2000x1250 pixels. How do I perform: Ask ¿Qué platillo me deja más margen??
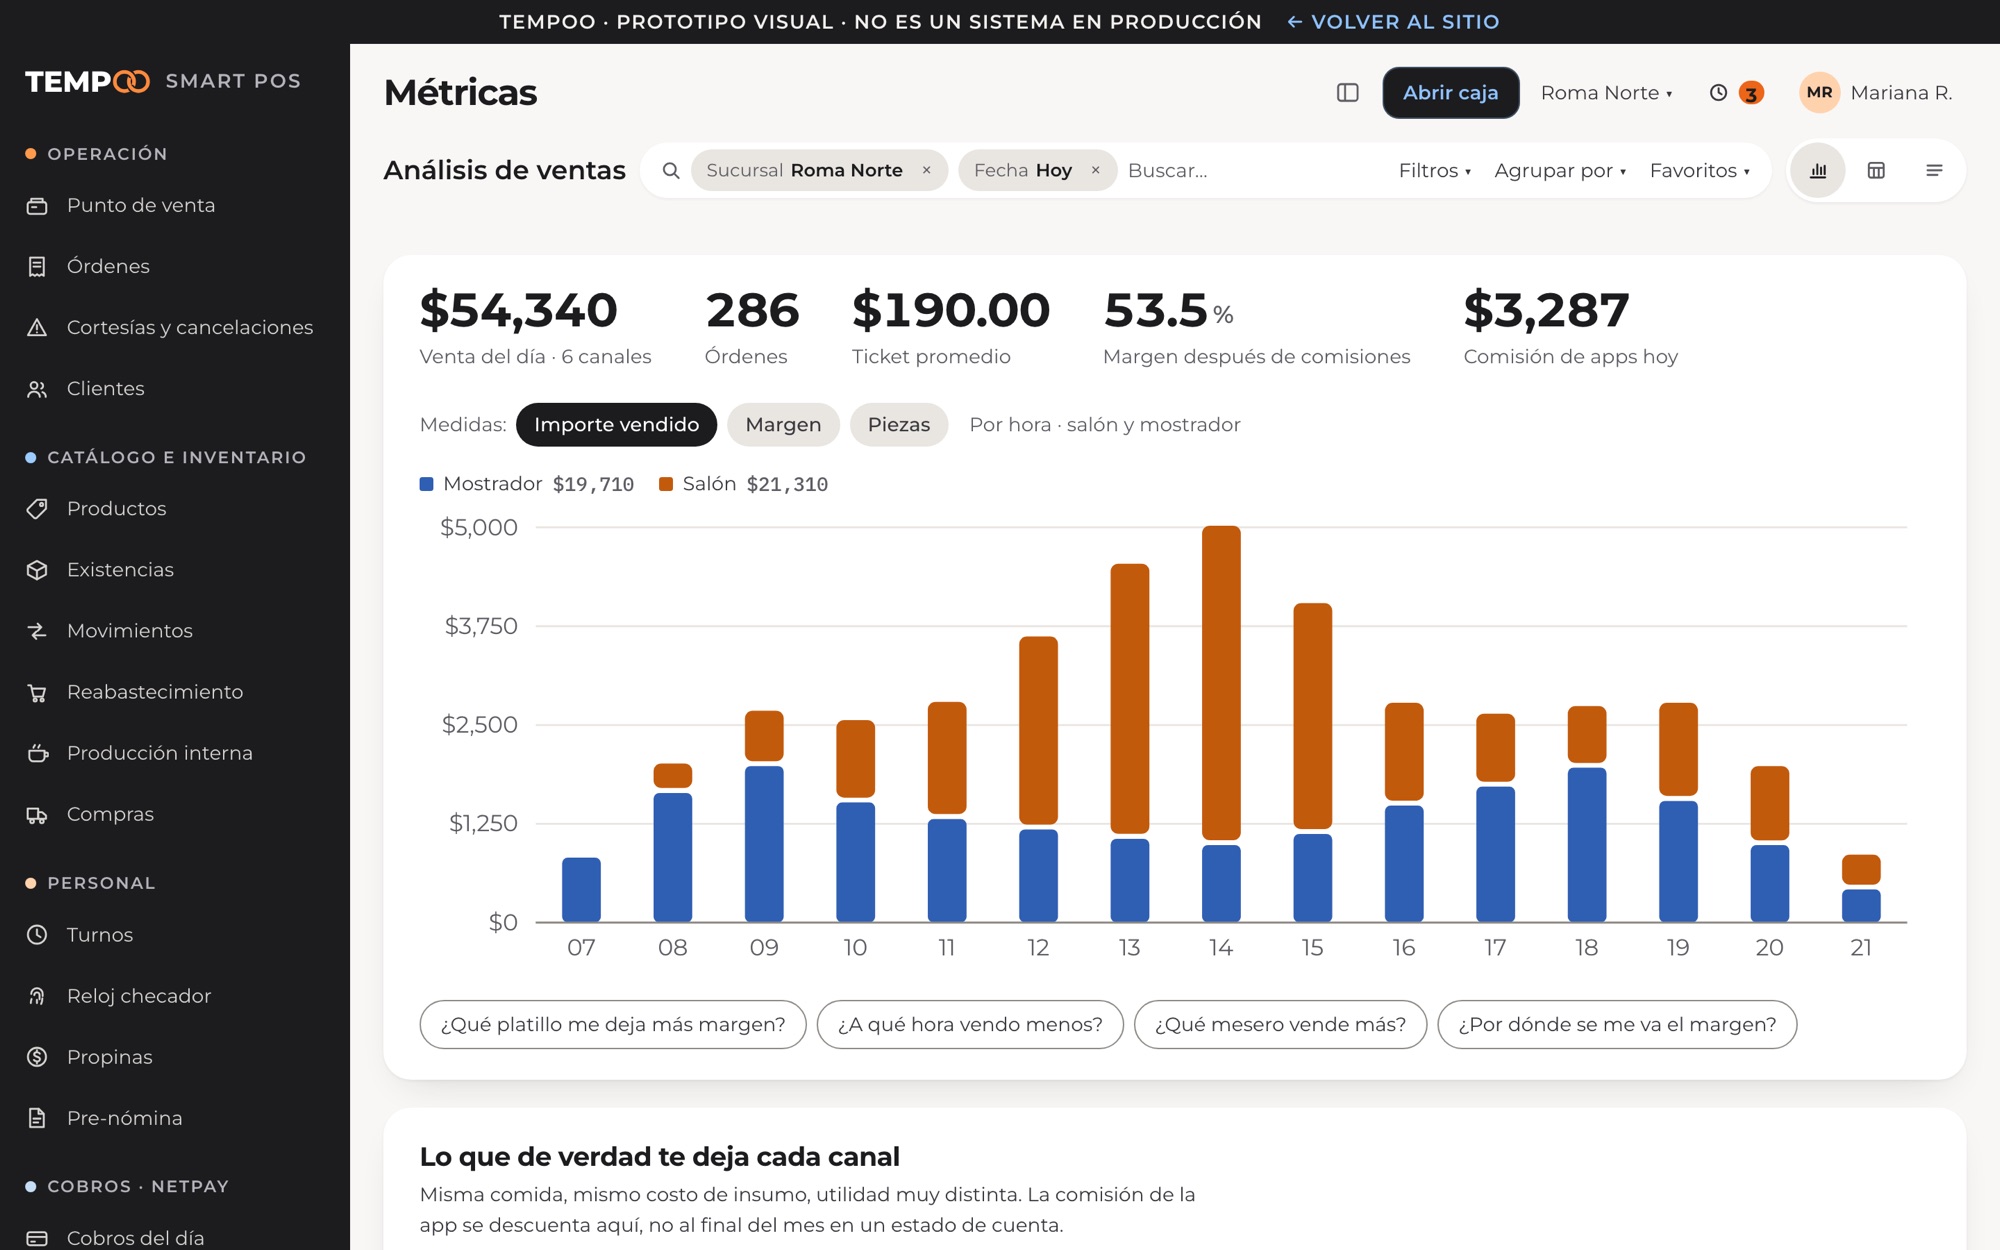613,1025
